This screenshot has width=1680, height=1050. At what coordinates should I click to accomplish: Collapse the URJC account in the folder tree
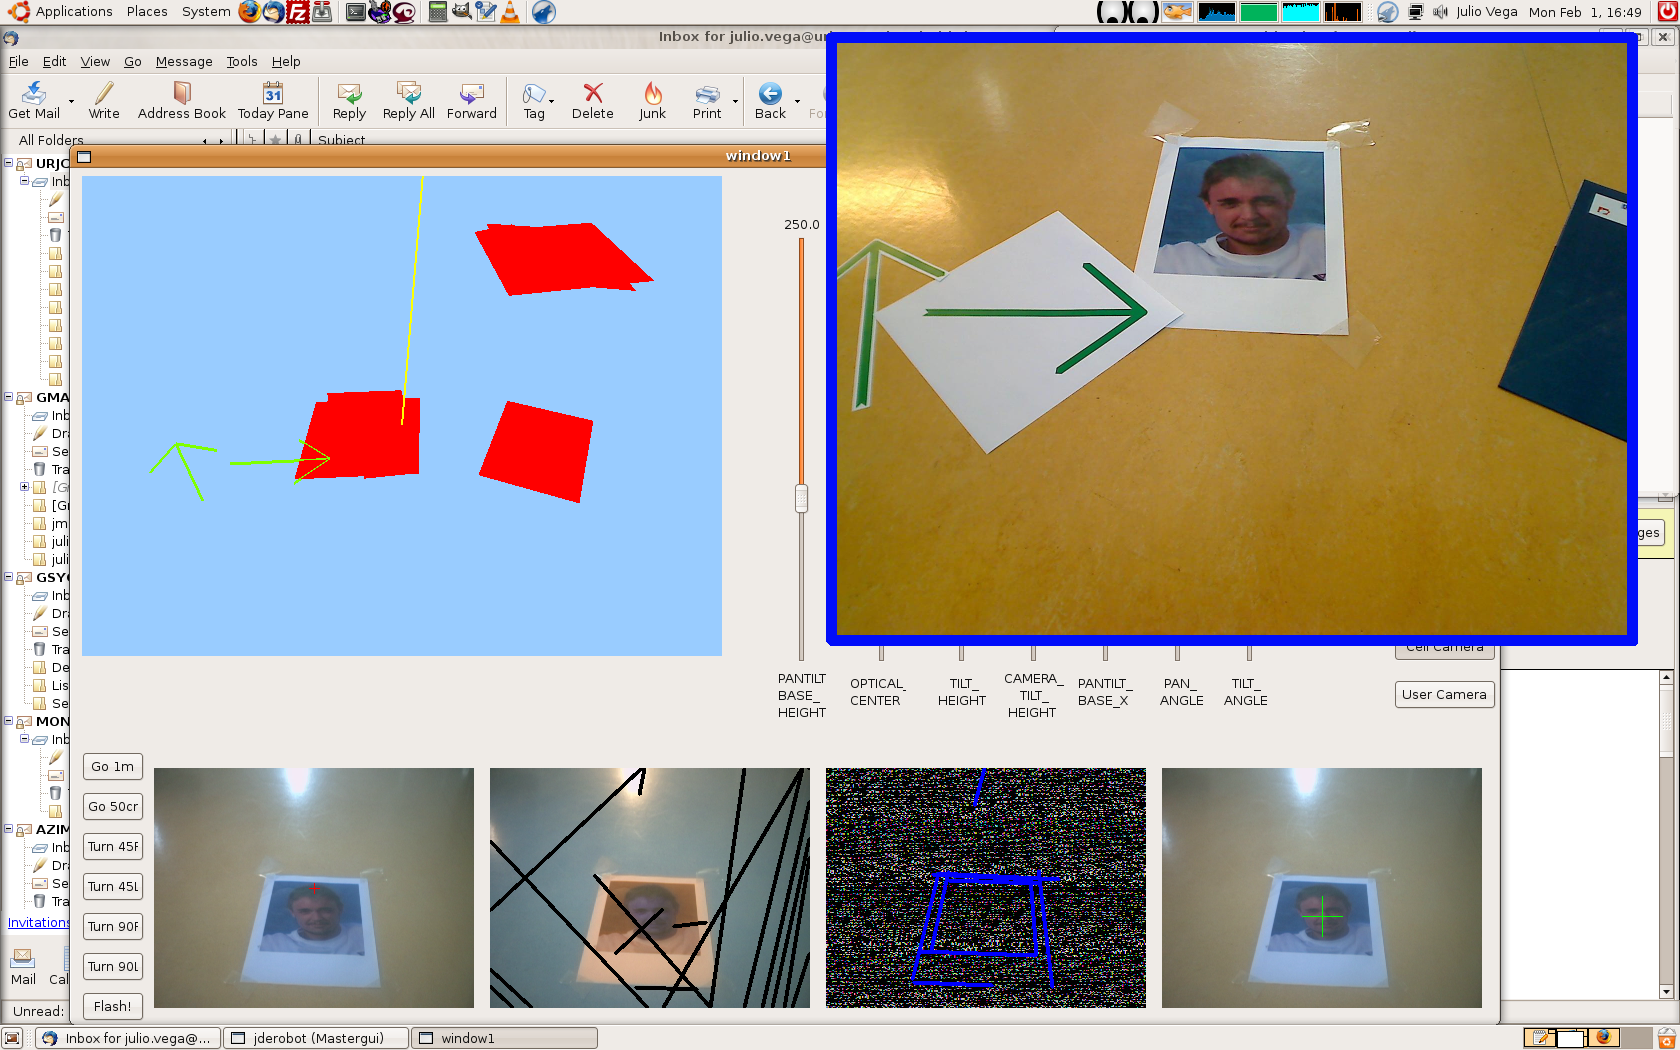point(8,163)
